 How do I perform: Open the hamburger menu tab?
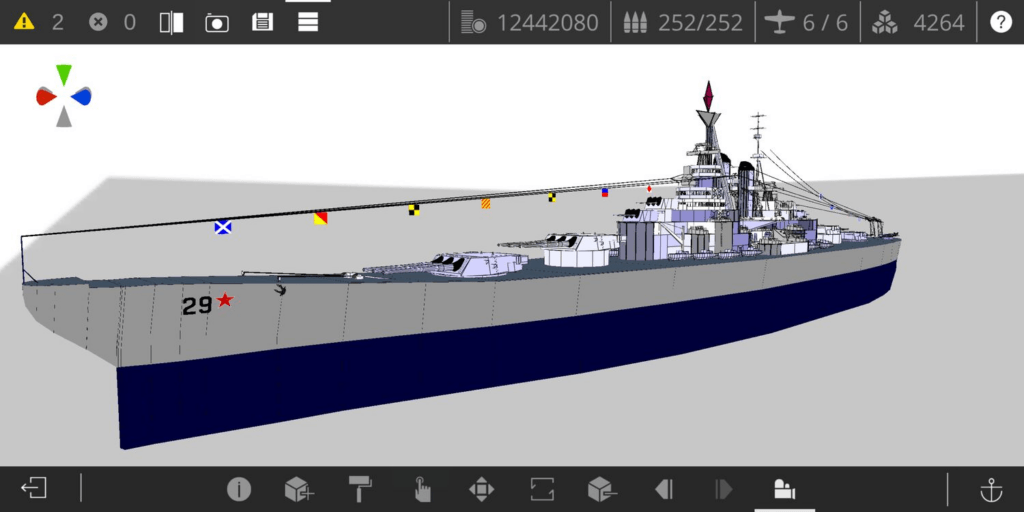click(308, 22)
